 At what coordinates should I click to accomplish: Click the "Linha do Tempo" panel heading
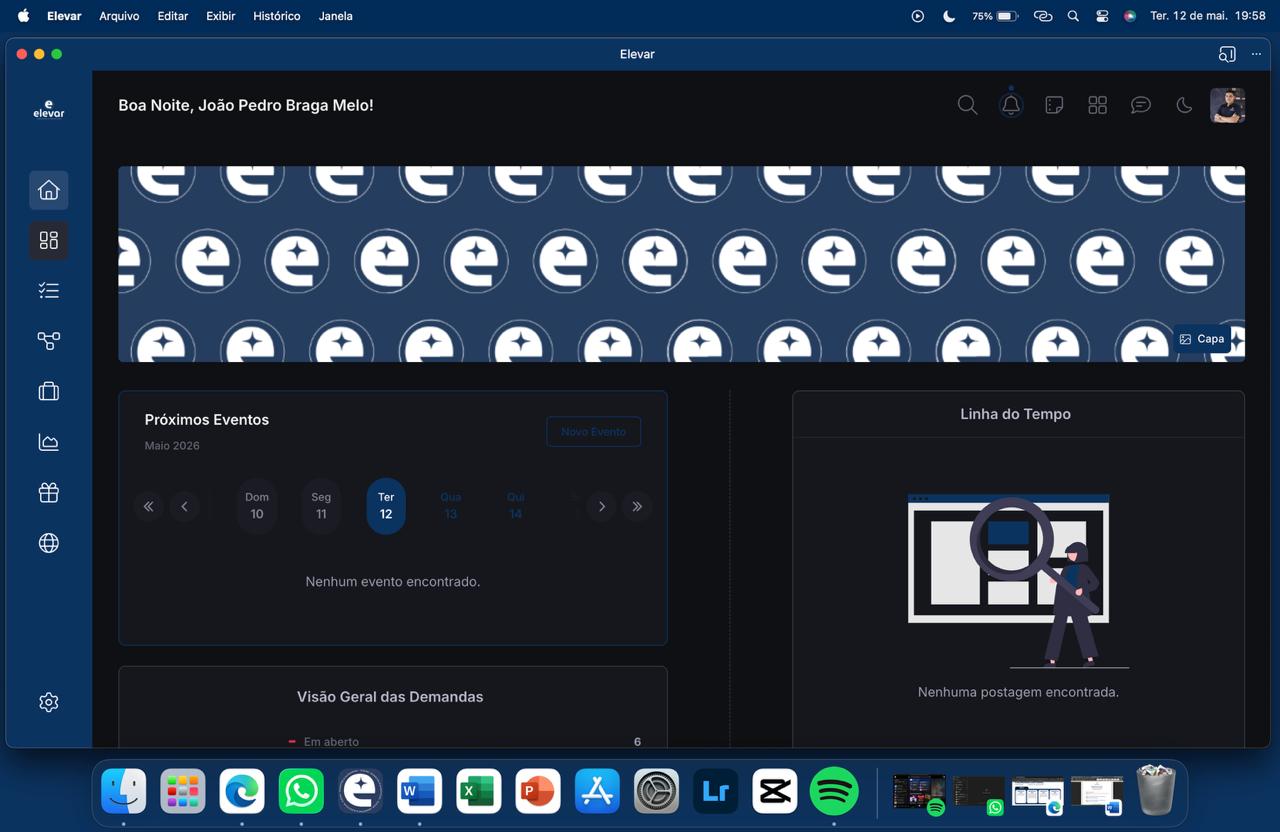(x=1015, y=414)
